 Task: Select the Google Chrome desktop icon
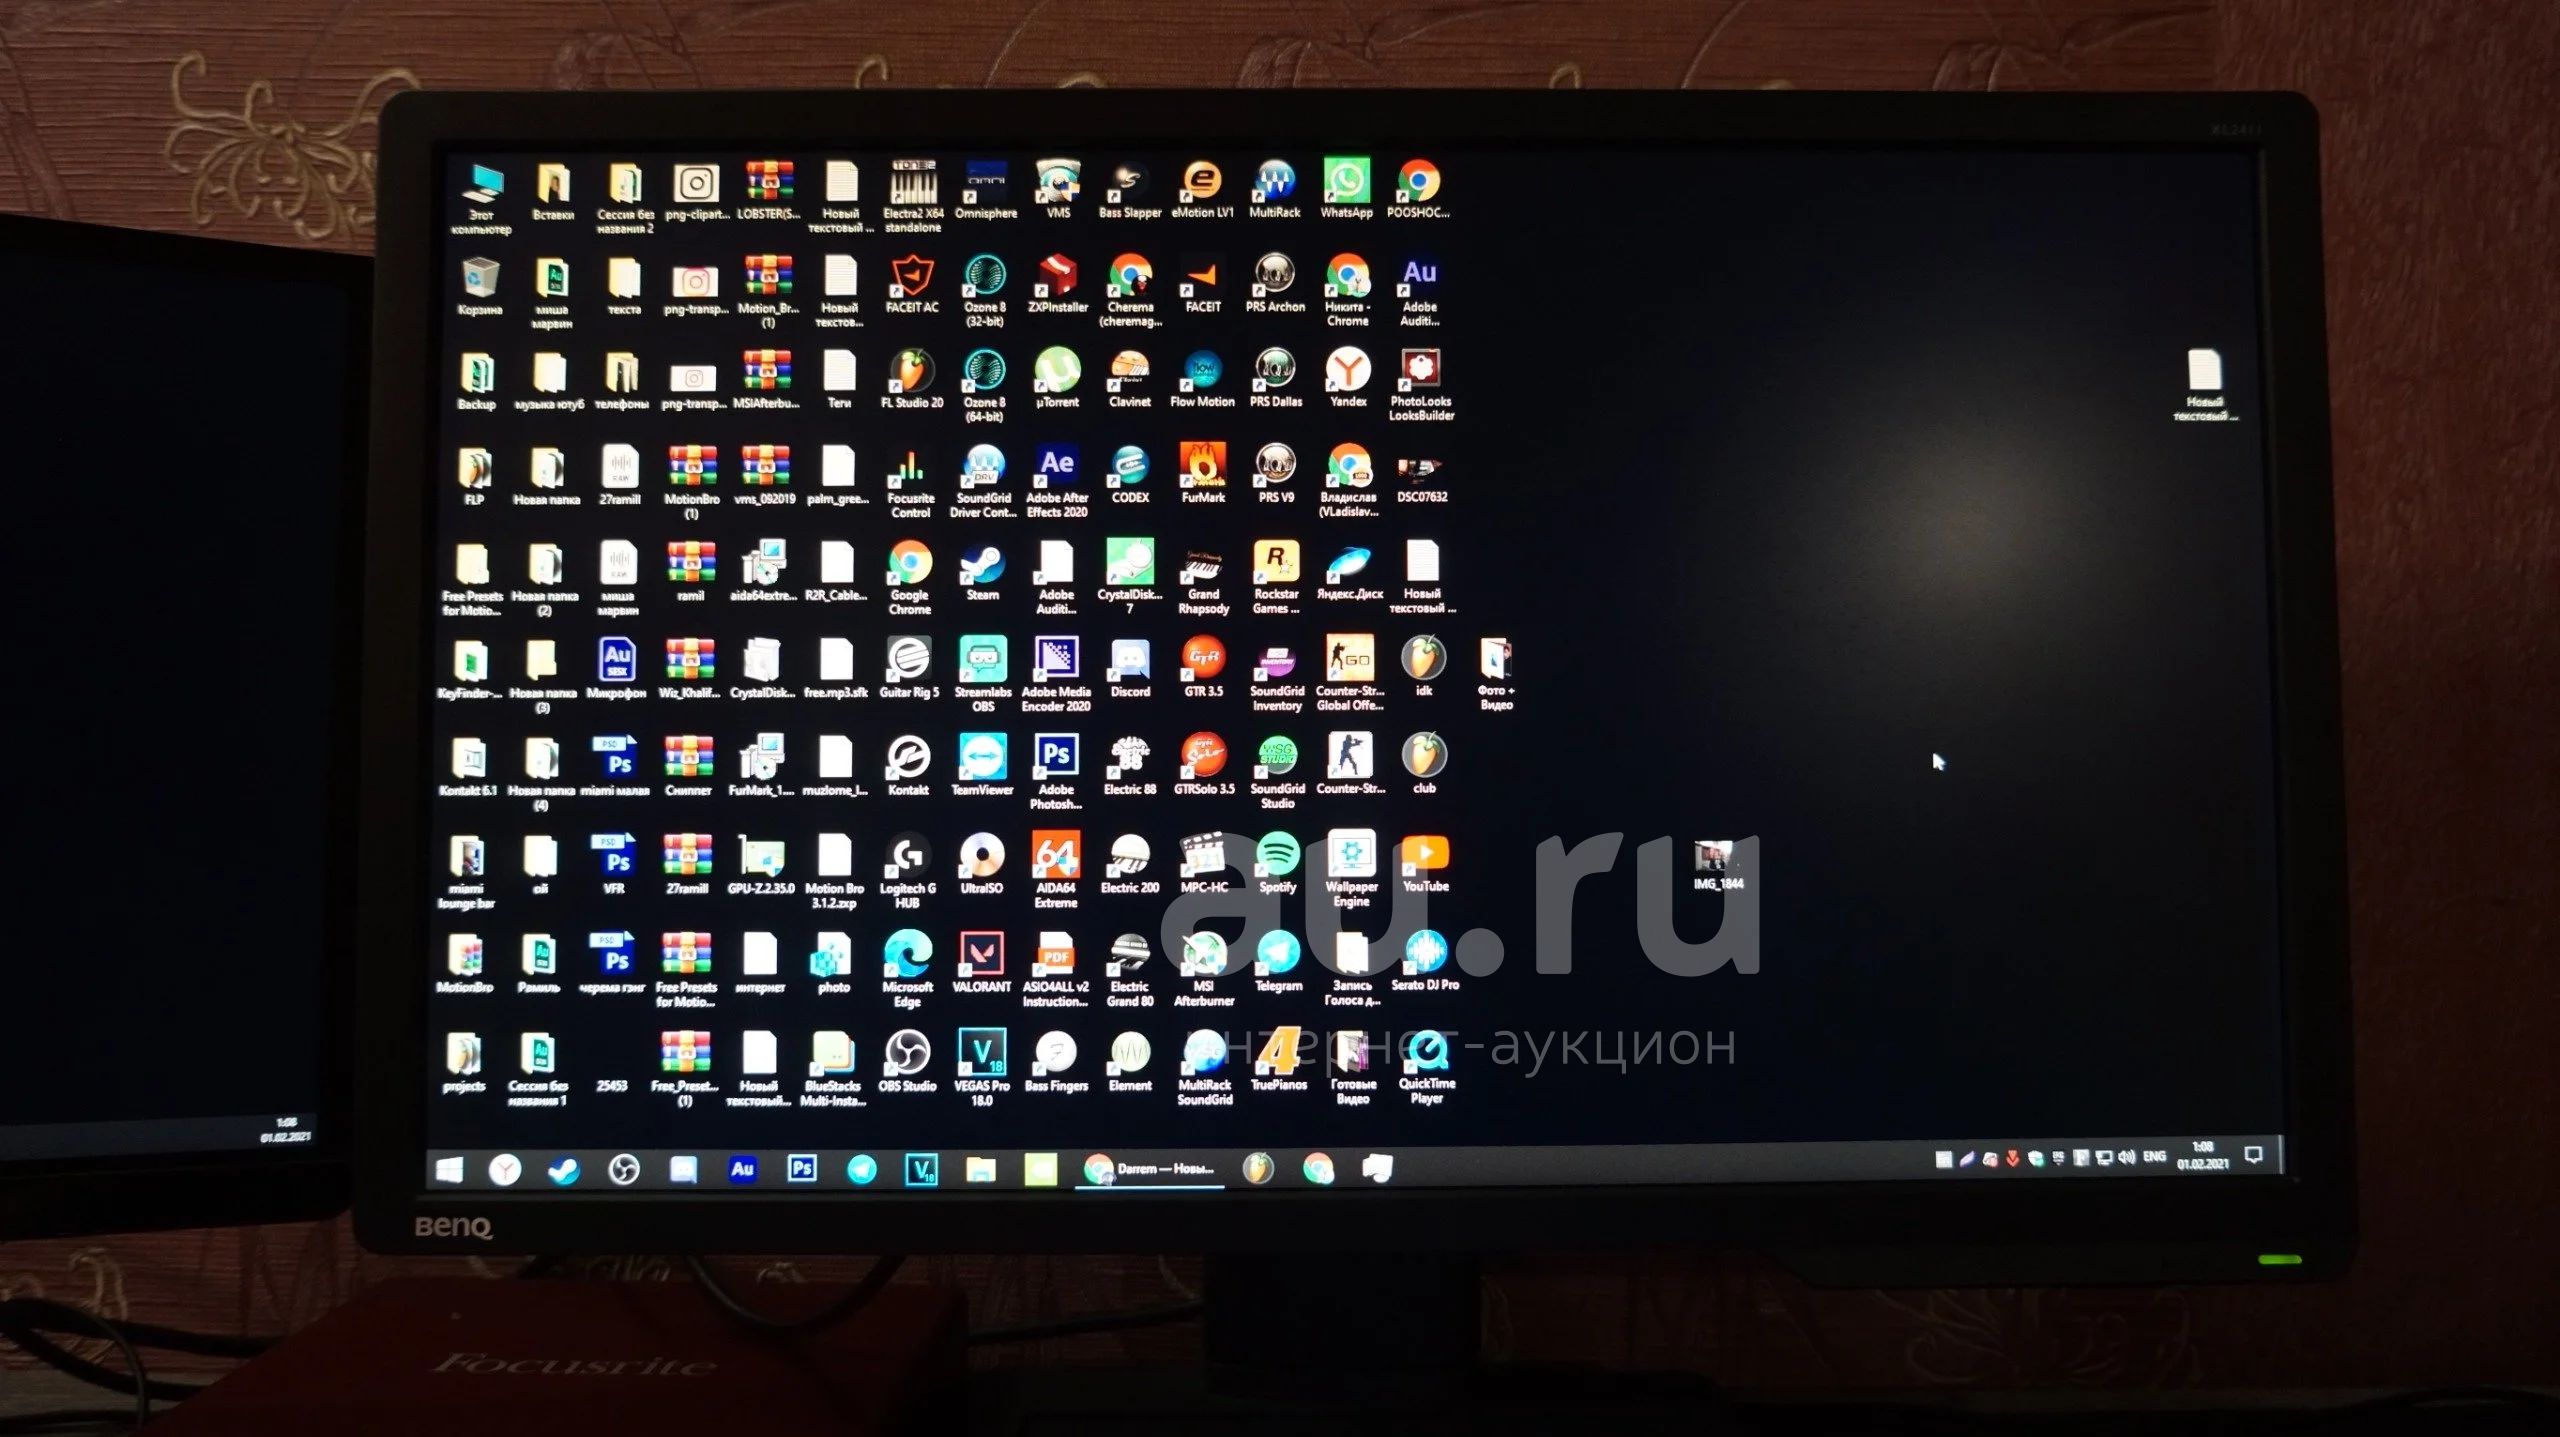coord(910,579)
